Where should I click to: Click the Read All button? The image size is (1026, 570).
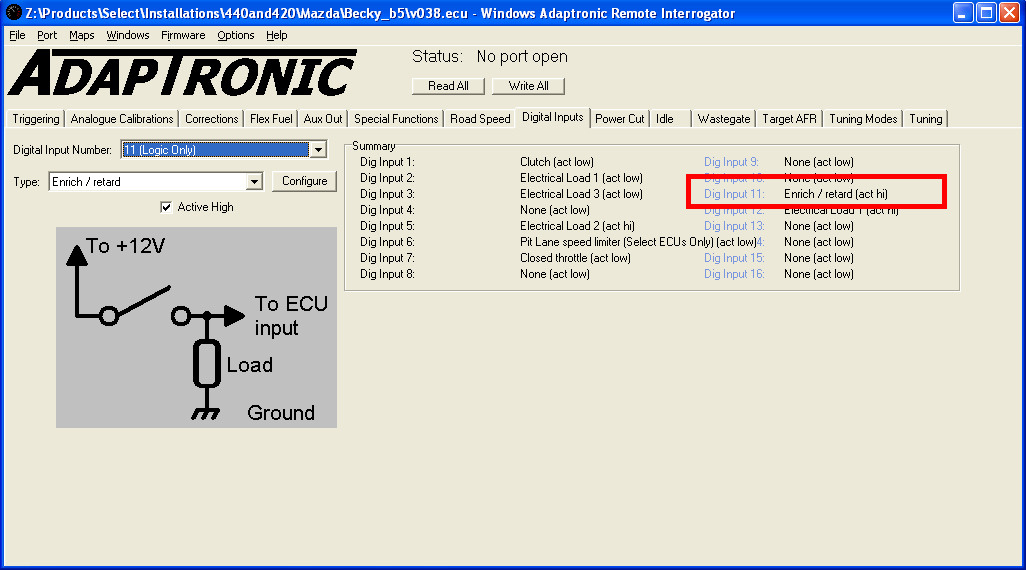[x=448, y=86]
